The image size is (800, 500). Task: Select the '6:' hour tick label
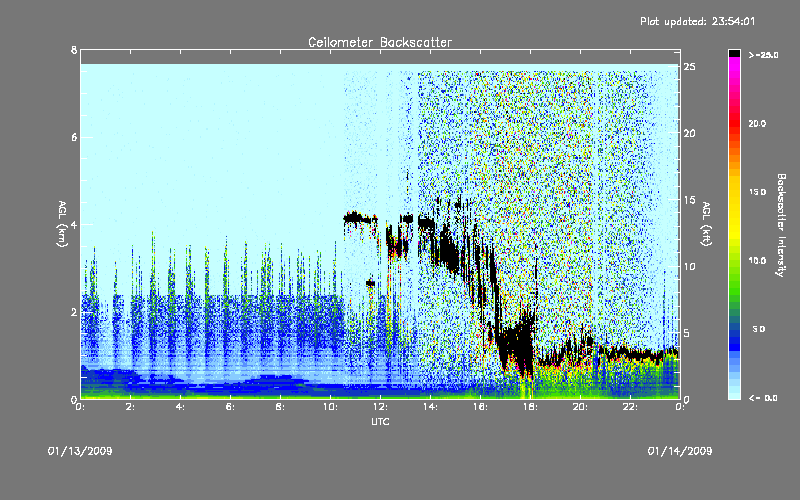pos(231,407)
